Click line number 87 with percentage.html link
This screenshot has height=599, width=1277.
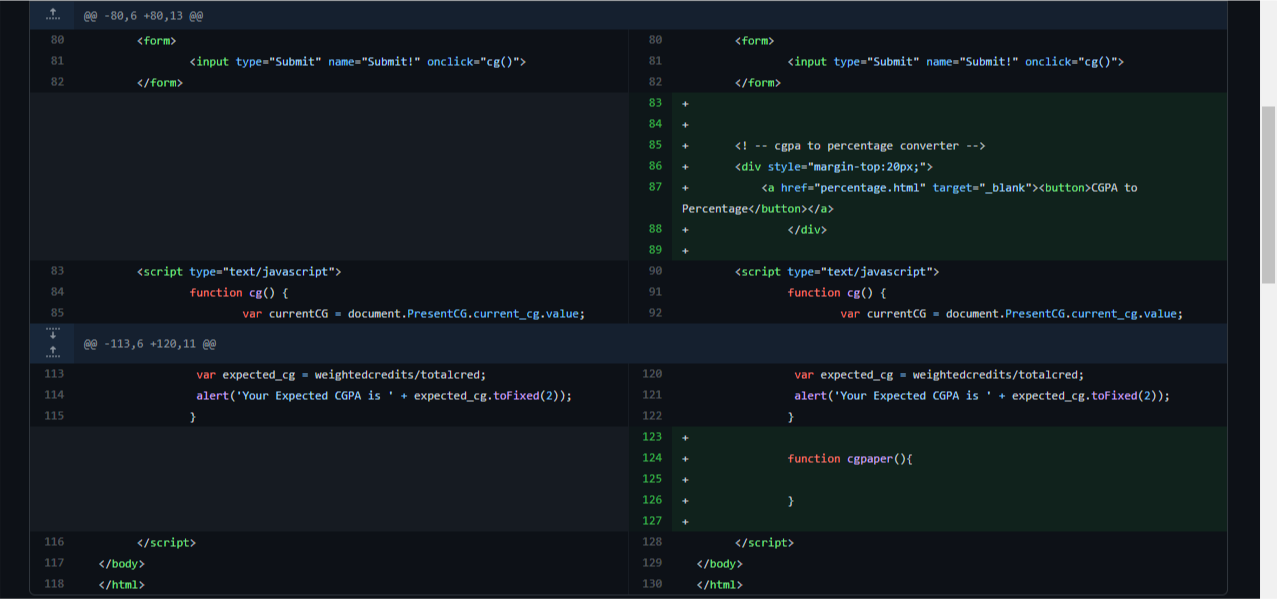pyautogui.click(x=655, y=187)
